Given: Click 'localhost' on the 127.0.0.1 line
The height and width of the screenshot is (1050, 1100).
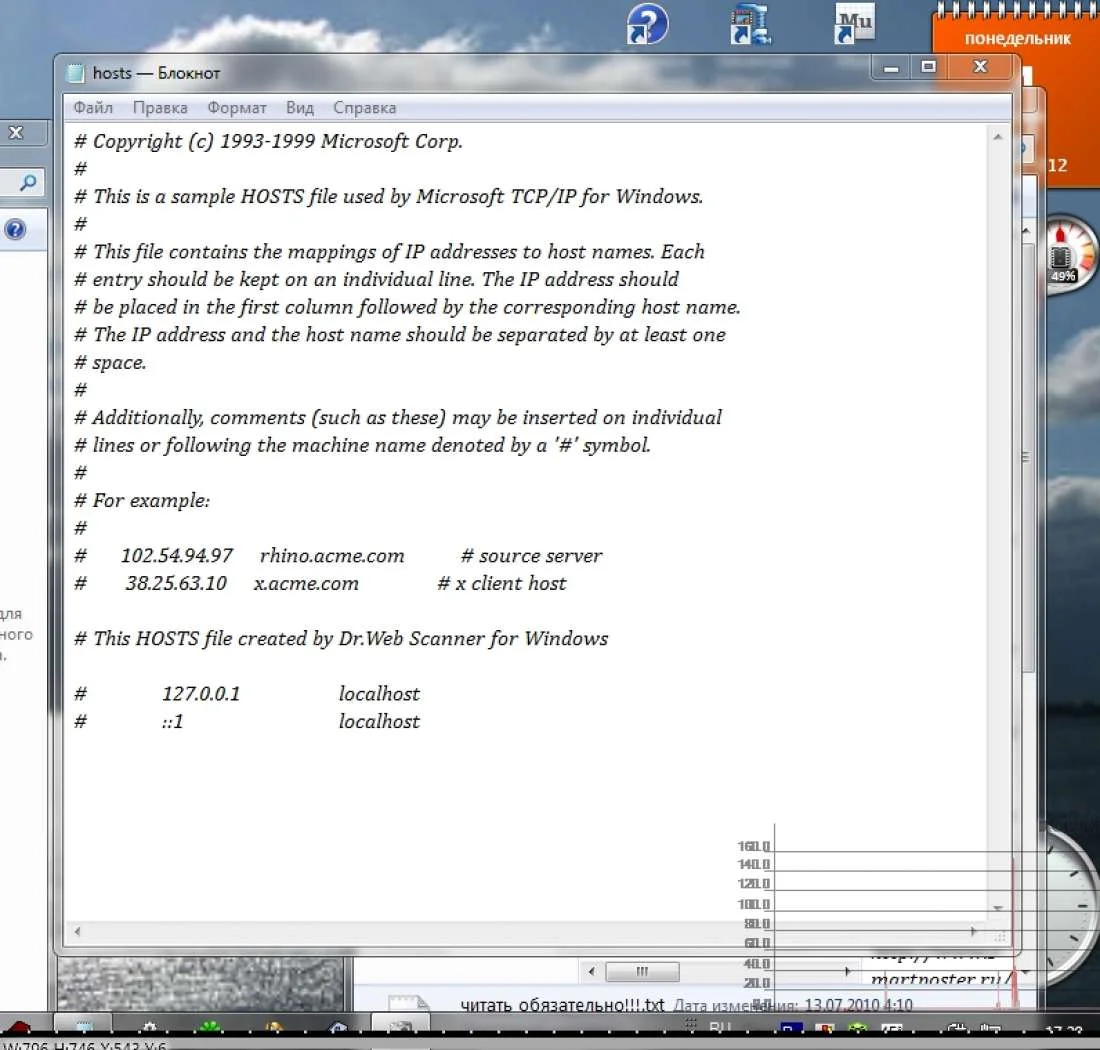Looking at the screenshot, I should point(379,694).
